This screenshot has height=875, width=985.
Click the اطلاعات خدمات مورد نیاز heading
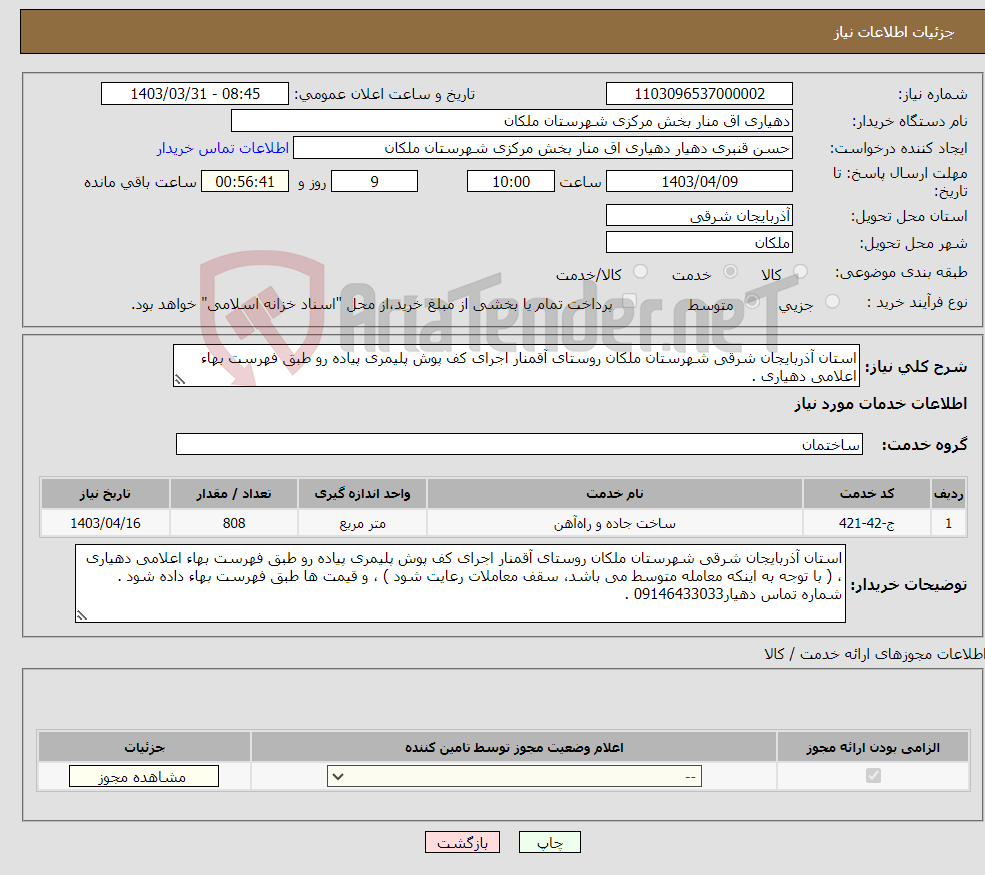880,404
